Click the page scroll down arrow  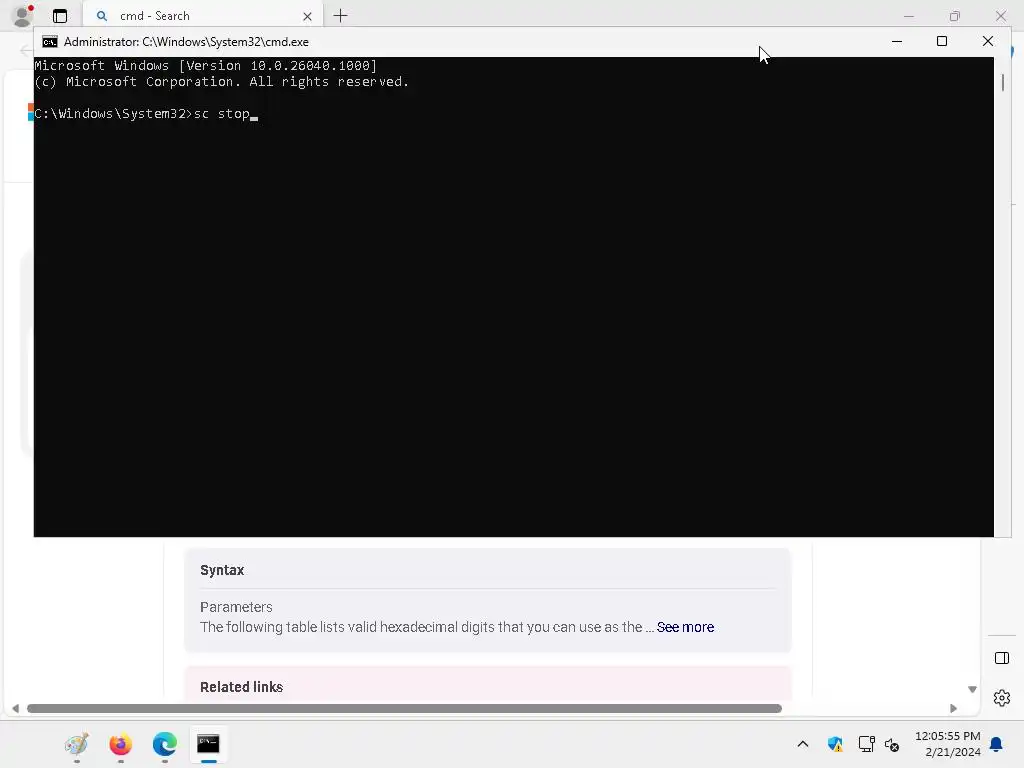[x=972, y=690]
